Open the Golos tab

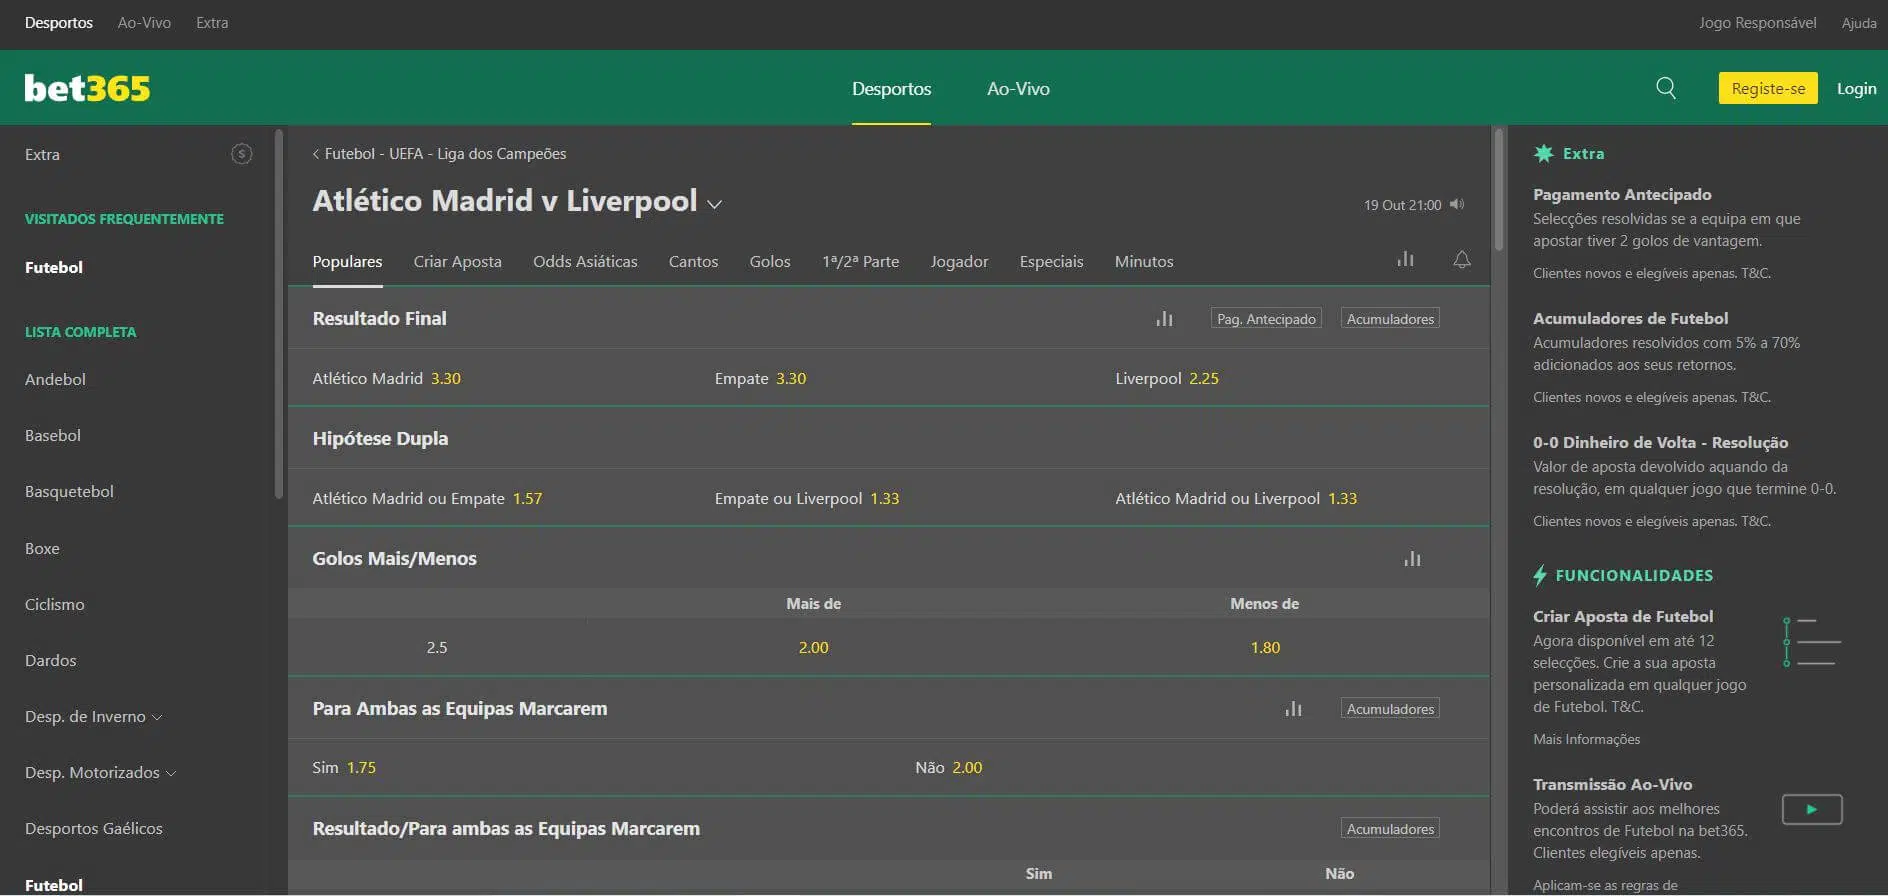tap(770, 261)
